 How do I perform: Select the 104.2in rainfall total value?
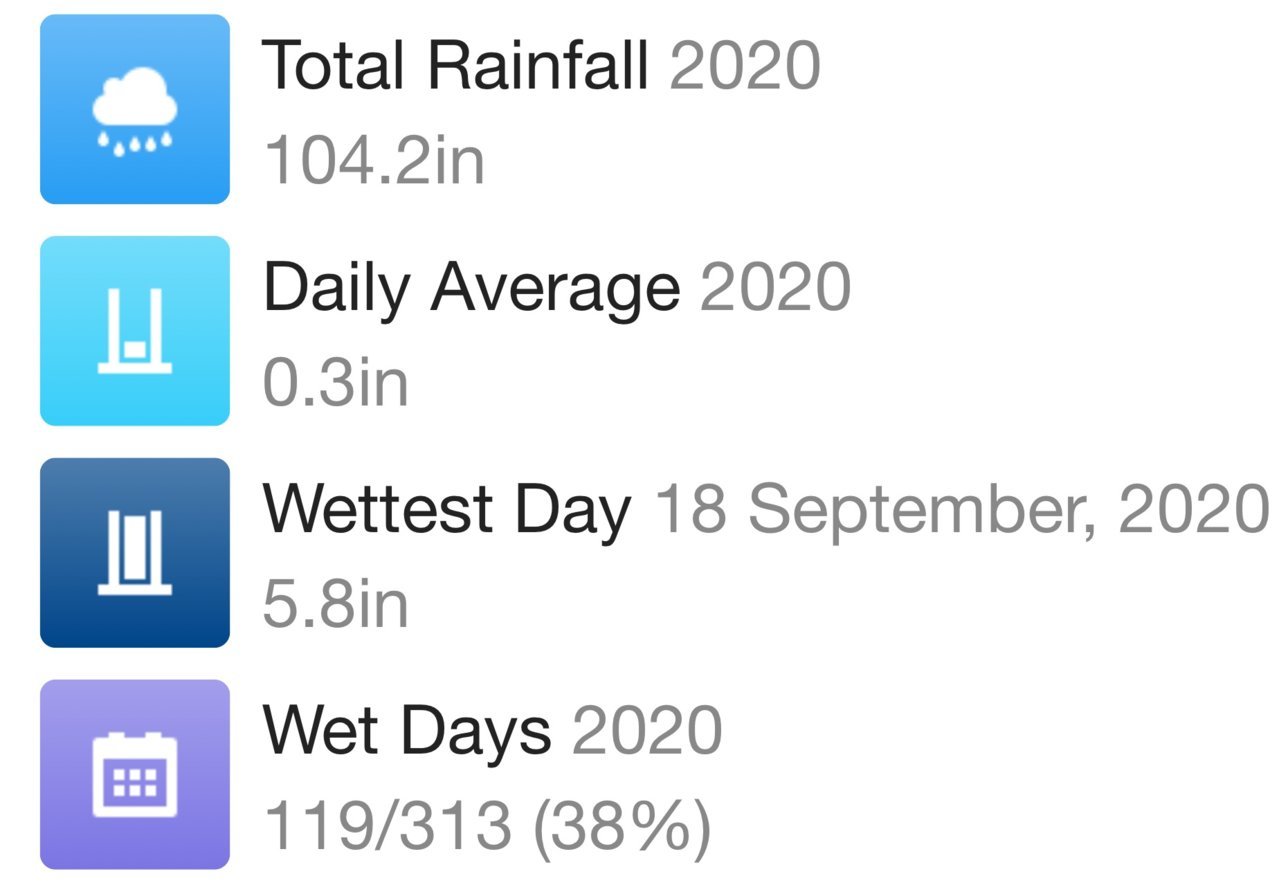click(375, 160)
